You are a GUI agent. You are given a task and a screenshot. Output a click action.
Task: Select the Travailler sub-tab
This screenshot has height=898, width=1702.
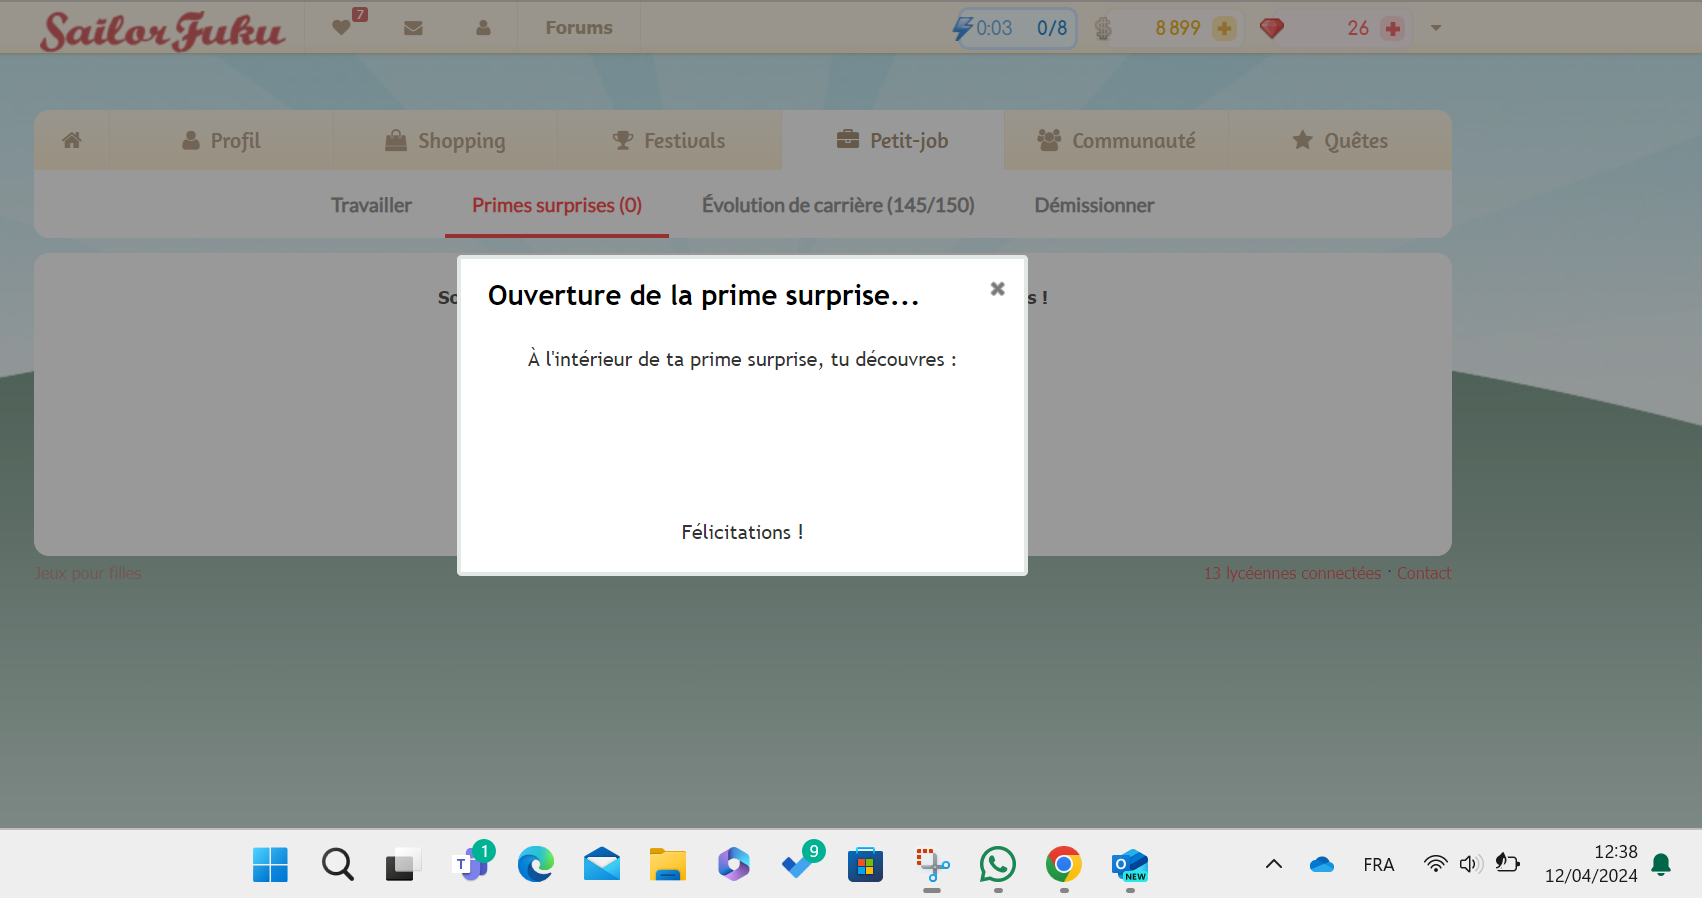(371, 205)
